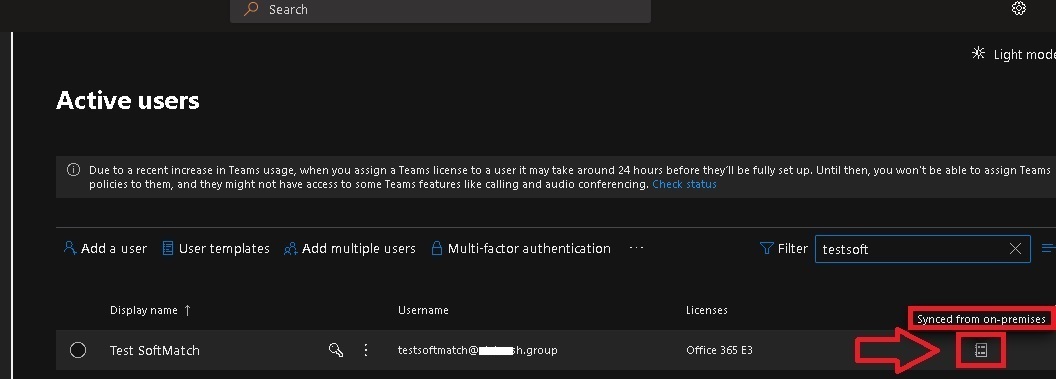Click the Licenses column header
1056x379 pixels.
[x=706, y=310]
